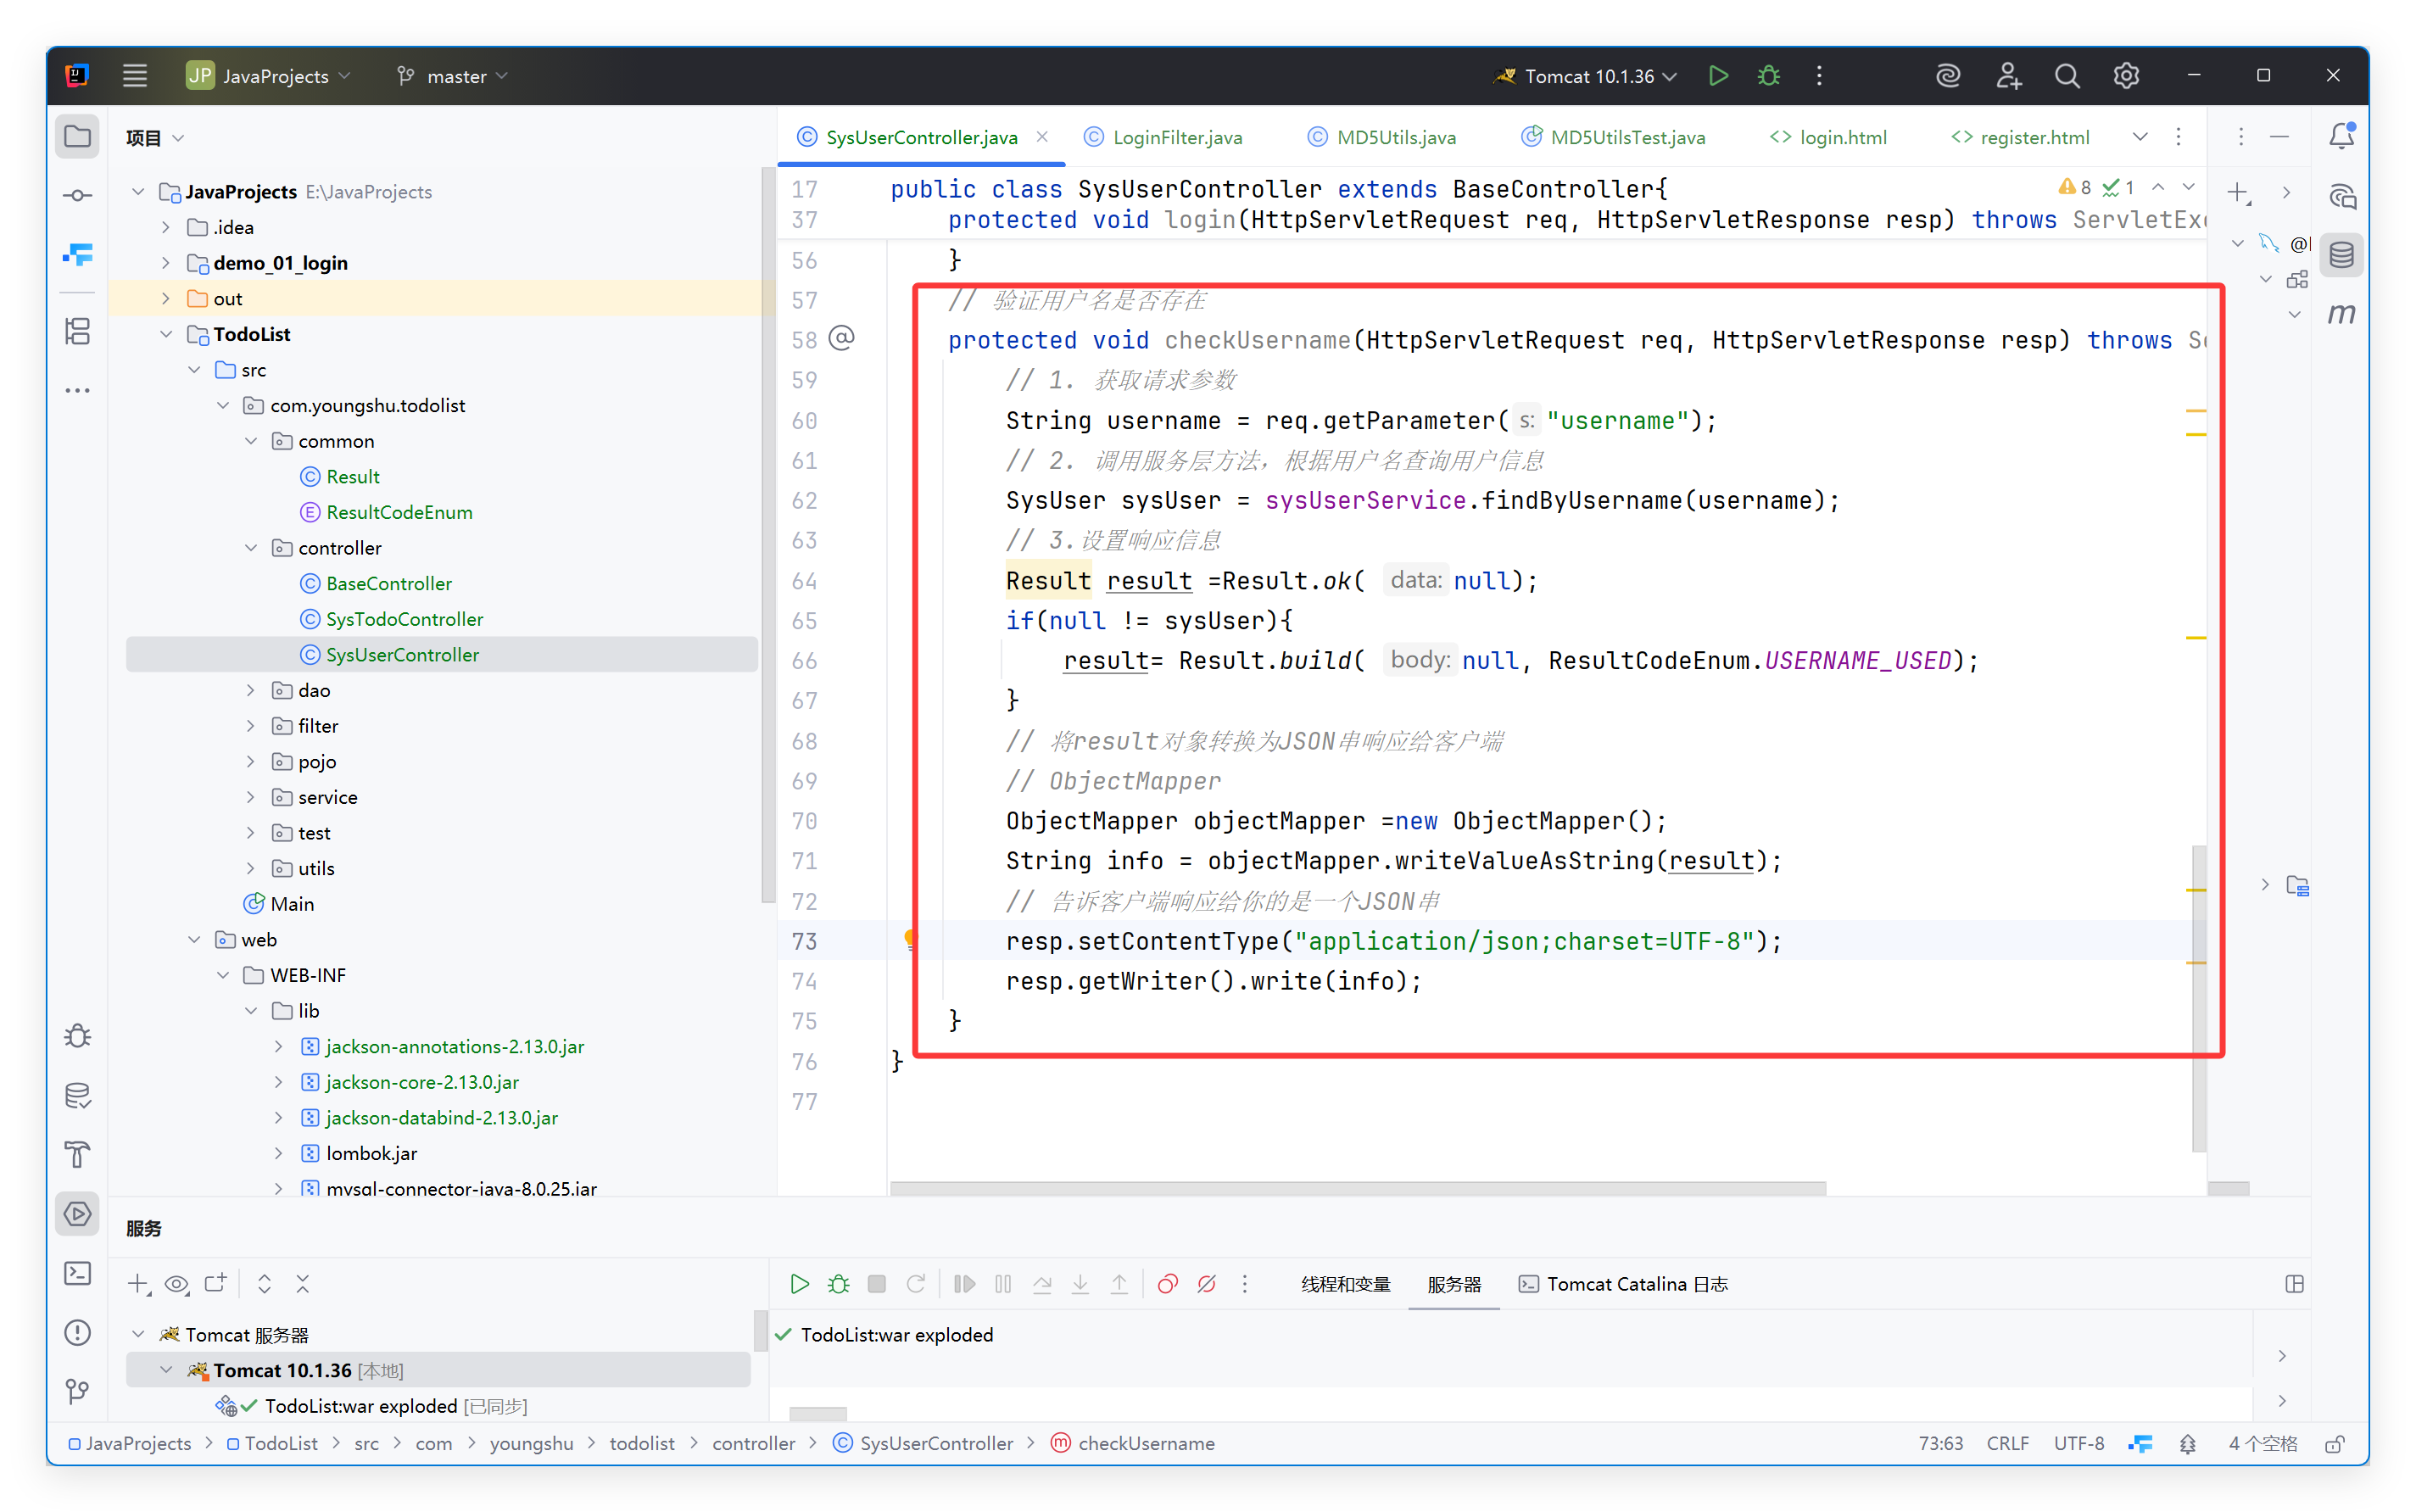
Task: Open the Services tool window icon
Action: [78, 1214]
